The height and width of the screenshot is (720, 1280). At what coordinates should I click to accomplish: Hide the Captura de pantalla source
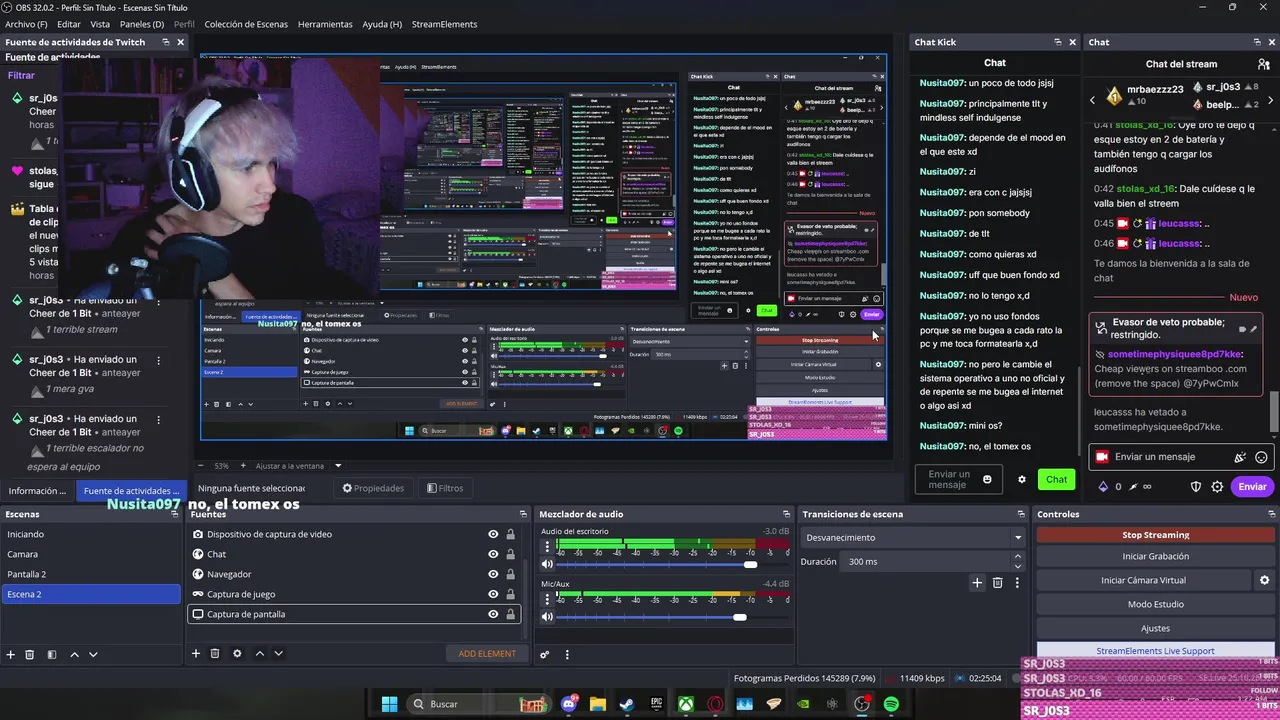[x=493, y=614]
